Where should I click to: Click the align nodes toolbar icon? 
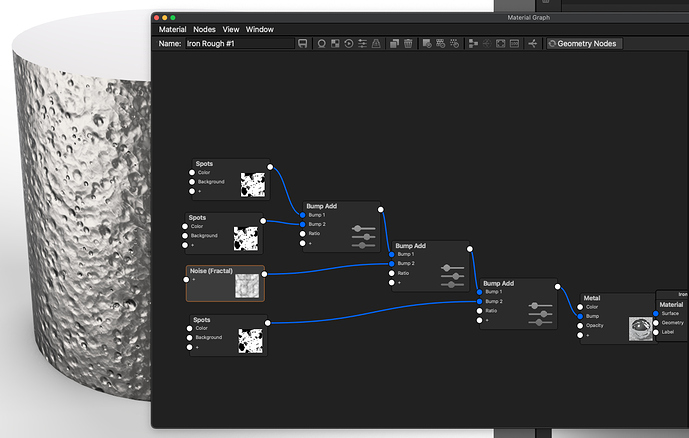(473, 43)
